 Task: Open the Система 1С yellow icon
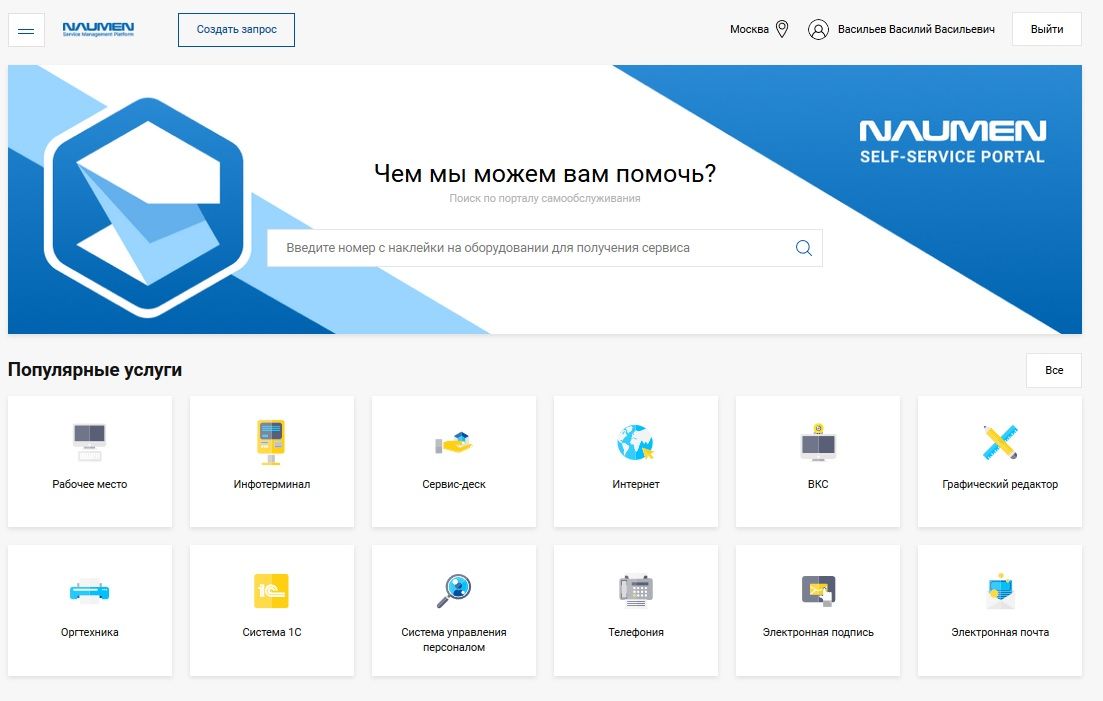[272, 591]
